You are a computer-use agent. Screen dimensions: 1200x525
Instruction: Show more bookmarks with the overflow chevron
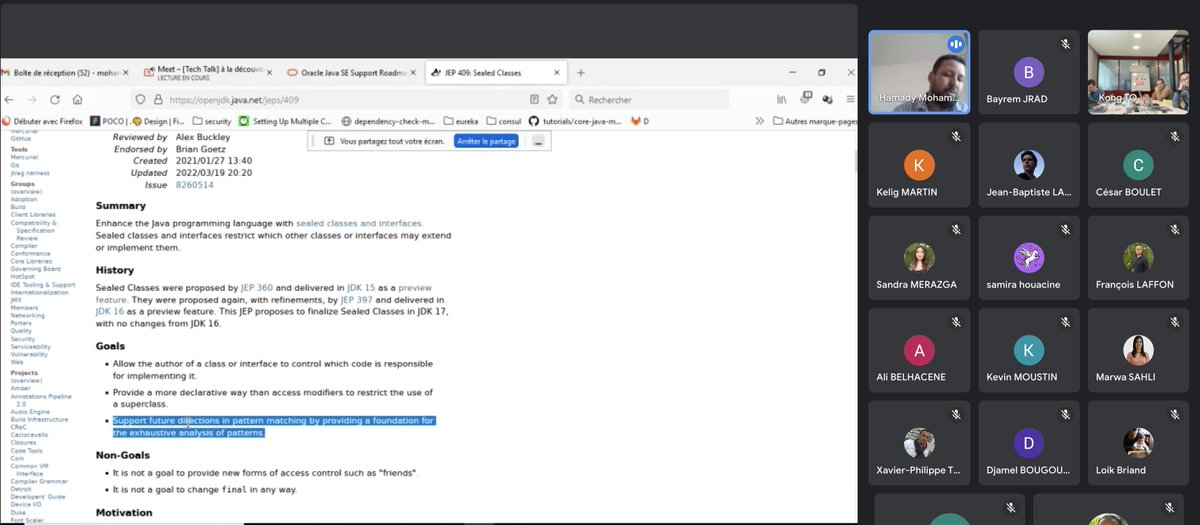[759, 121]
